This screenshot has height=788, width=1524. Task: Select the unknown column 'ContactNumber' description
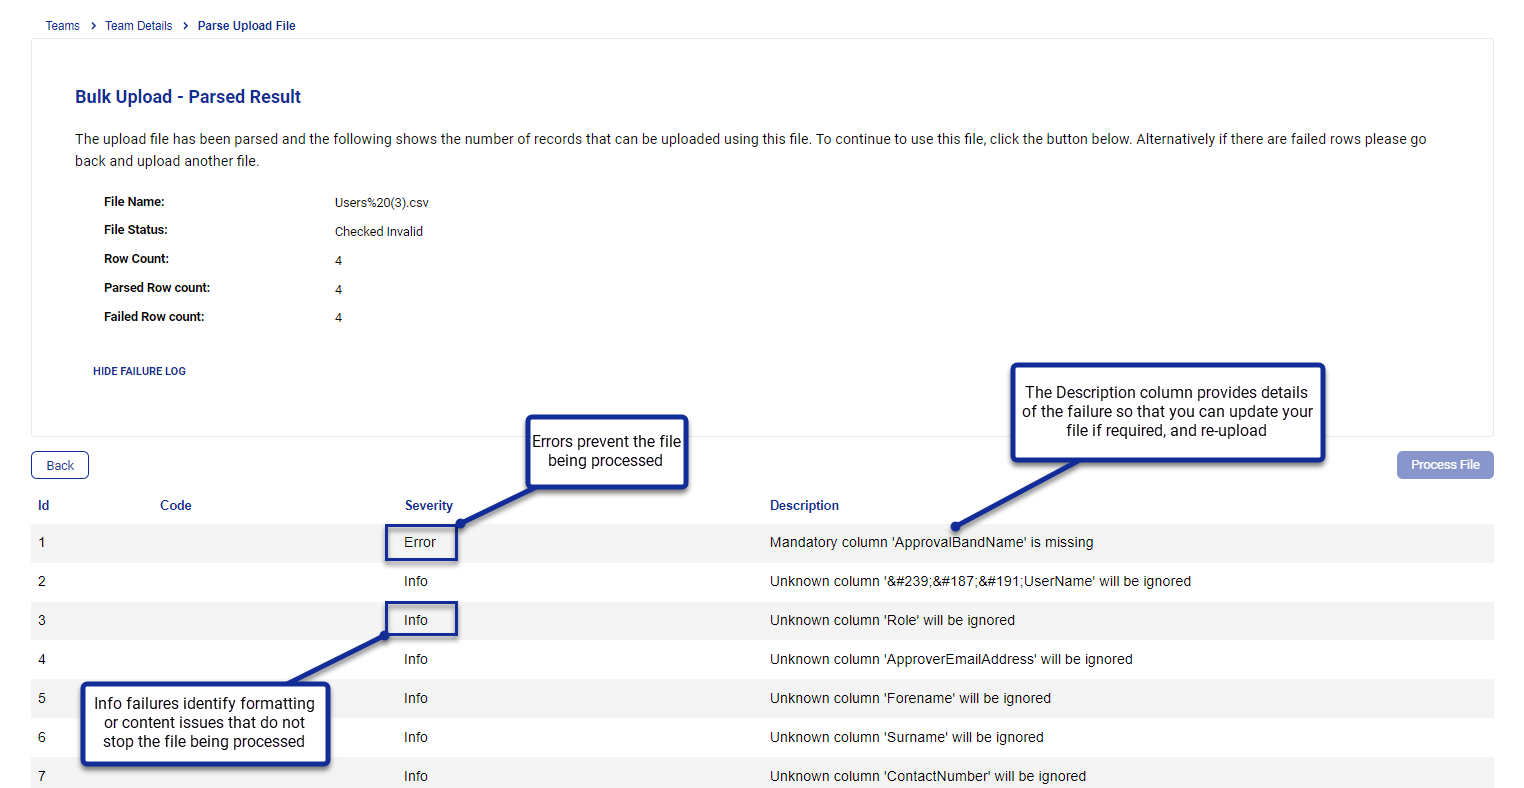click(927, 776)
